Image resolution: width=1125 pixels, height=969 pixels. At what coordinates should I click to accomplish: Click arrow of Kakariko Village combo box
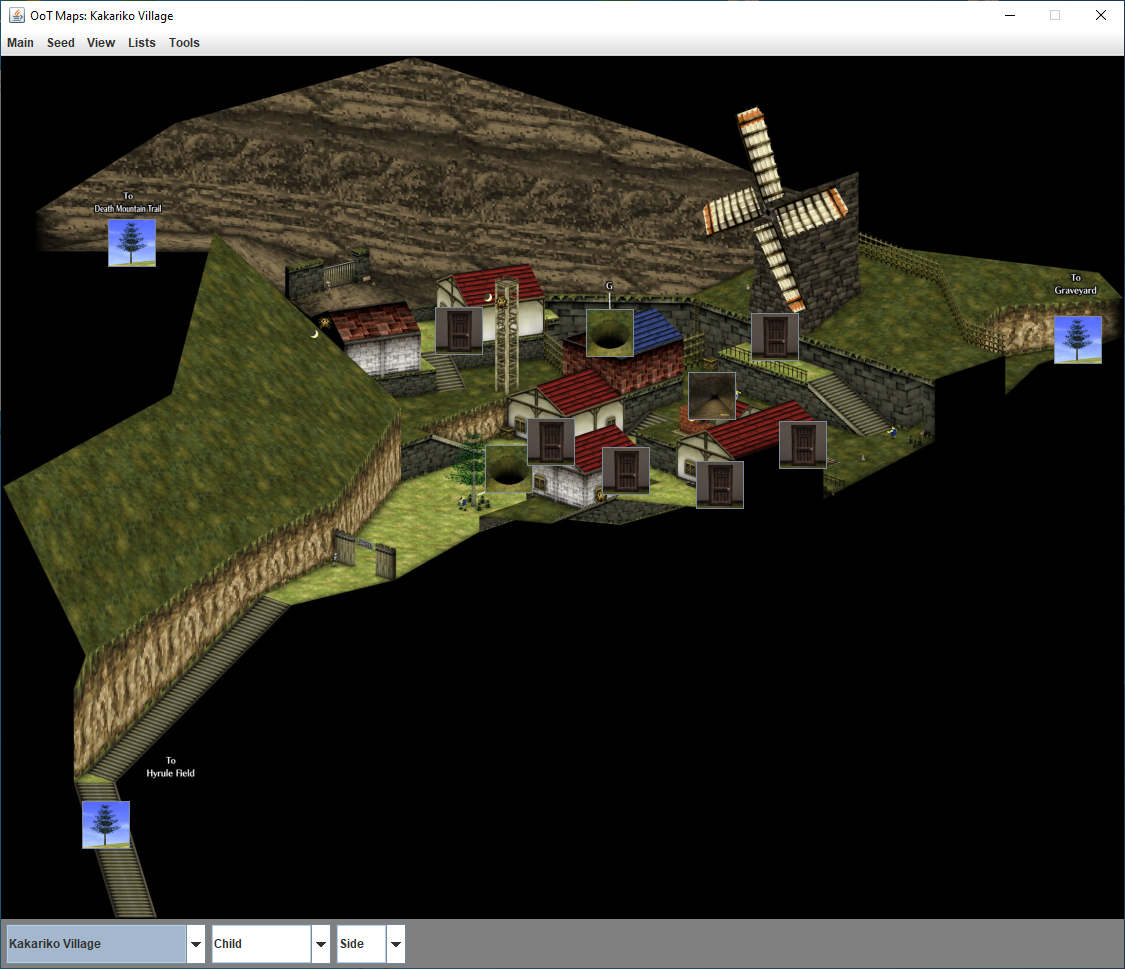196,944
